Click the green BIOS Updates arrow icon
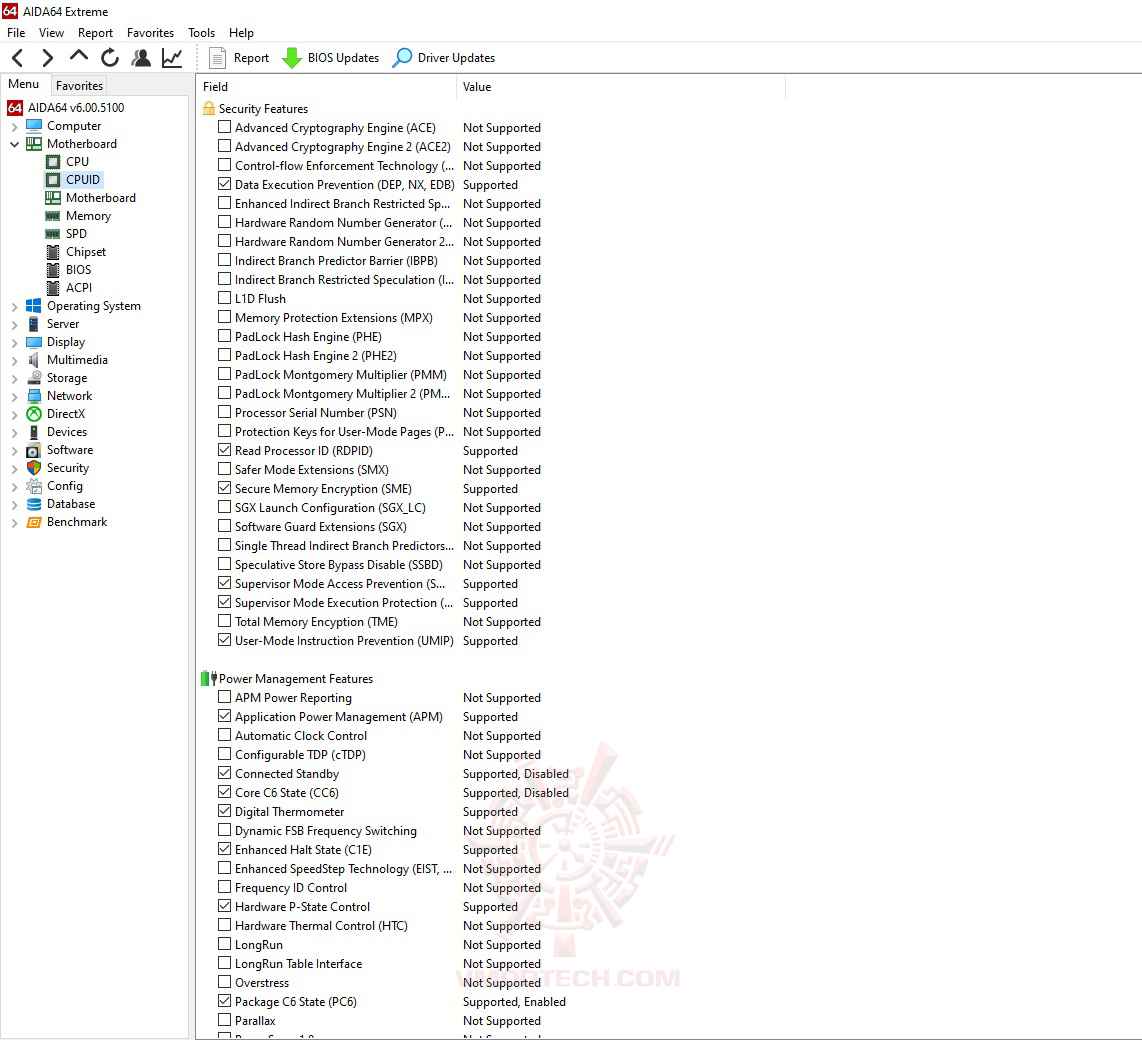 click(292, 58)
